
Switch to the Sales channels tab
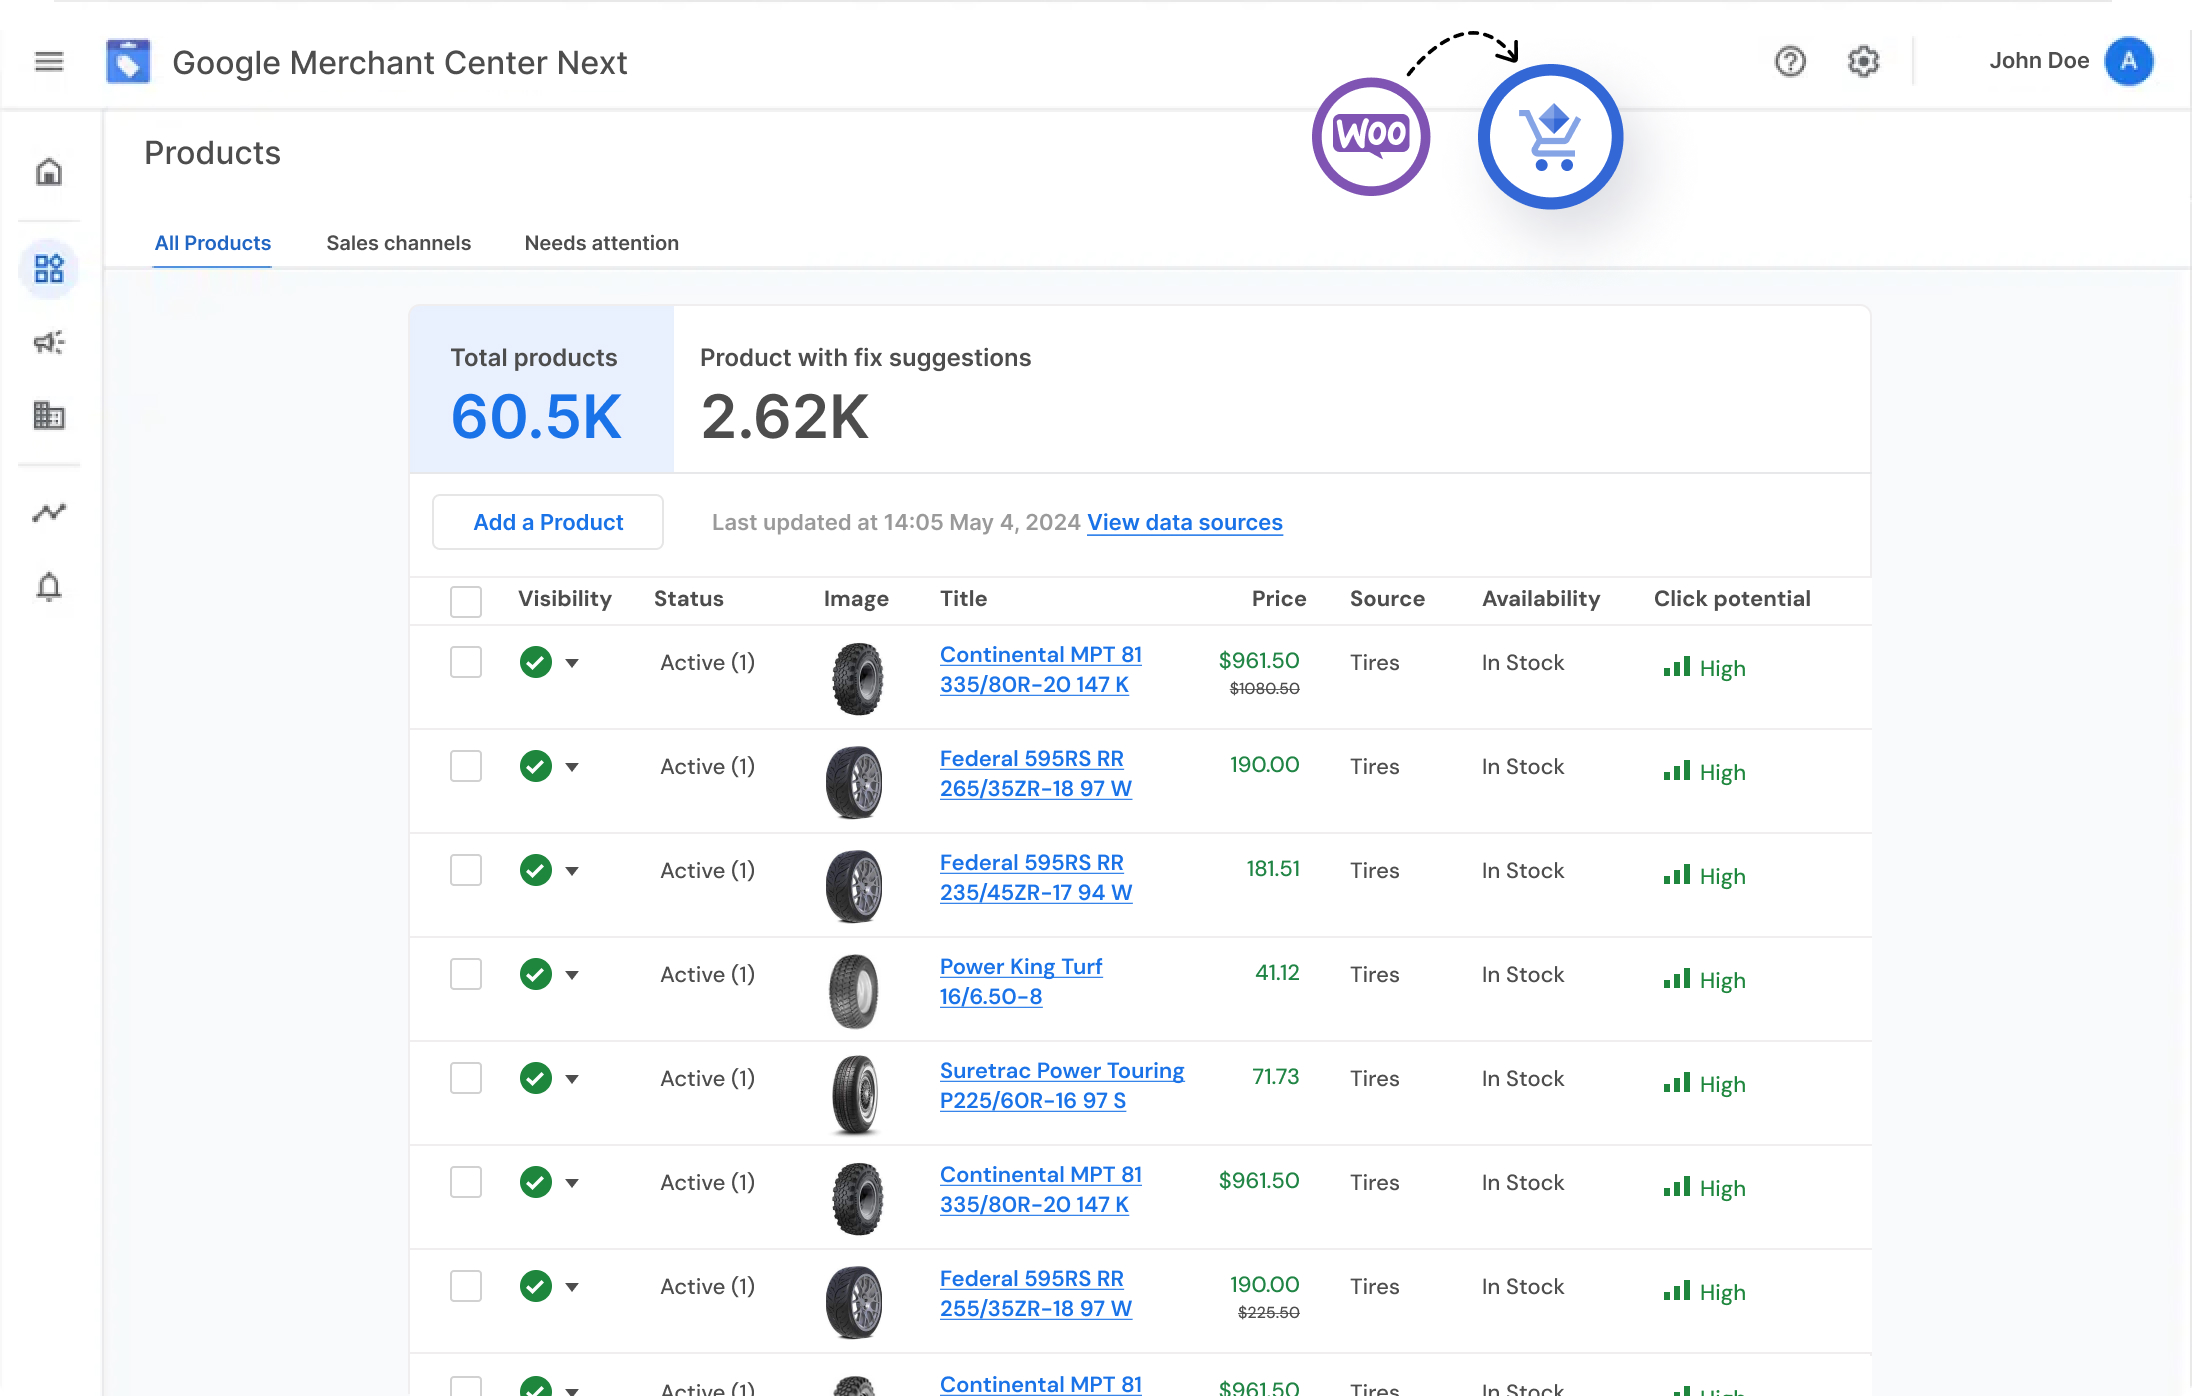398,243
